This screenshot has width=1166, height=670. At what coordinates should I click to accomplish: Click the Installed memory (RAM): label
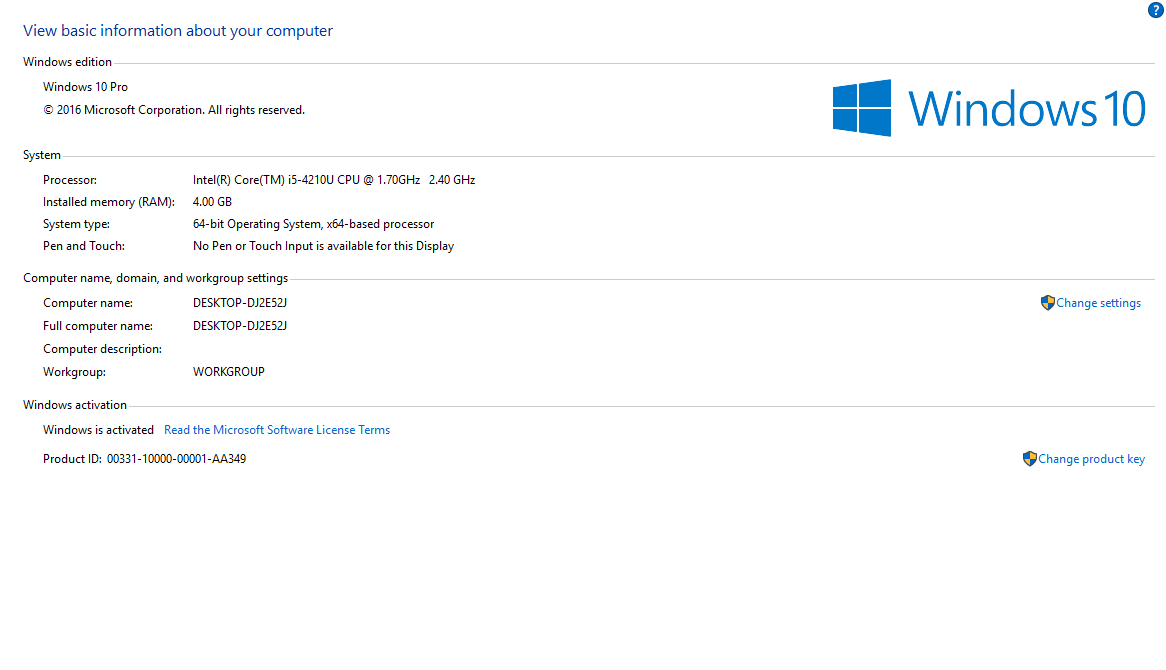109,202
